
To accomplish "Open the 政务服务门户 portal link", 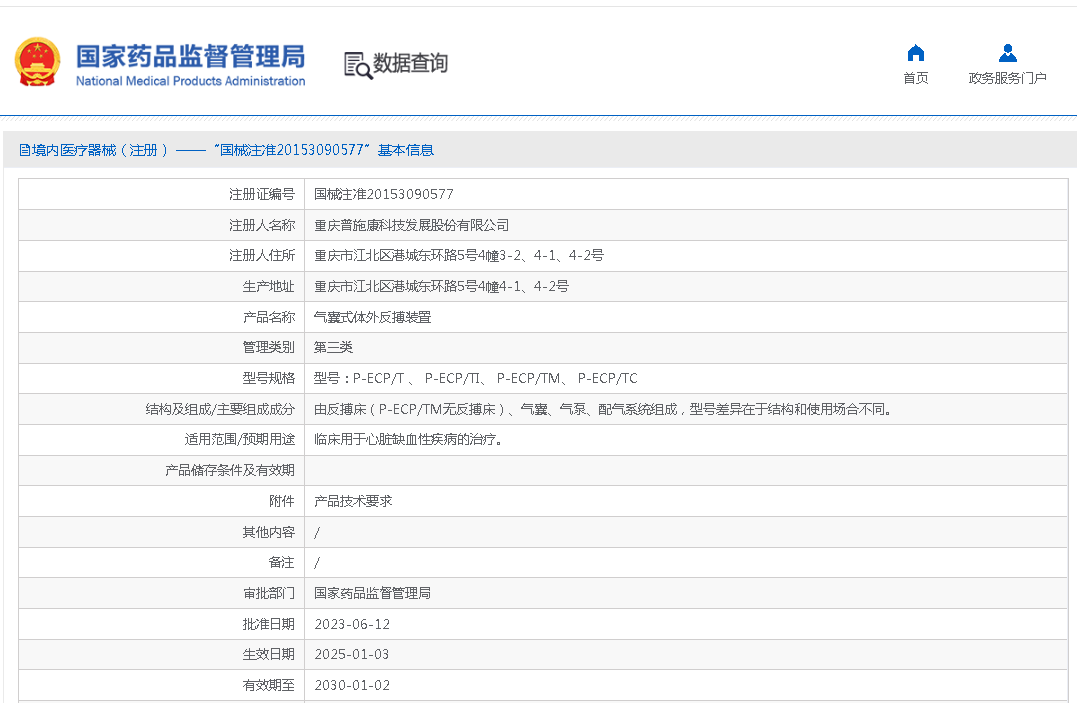I will 1007,78.
